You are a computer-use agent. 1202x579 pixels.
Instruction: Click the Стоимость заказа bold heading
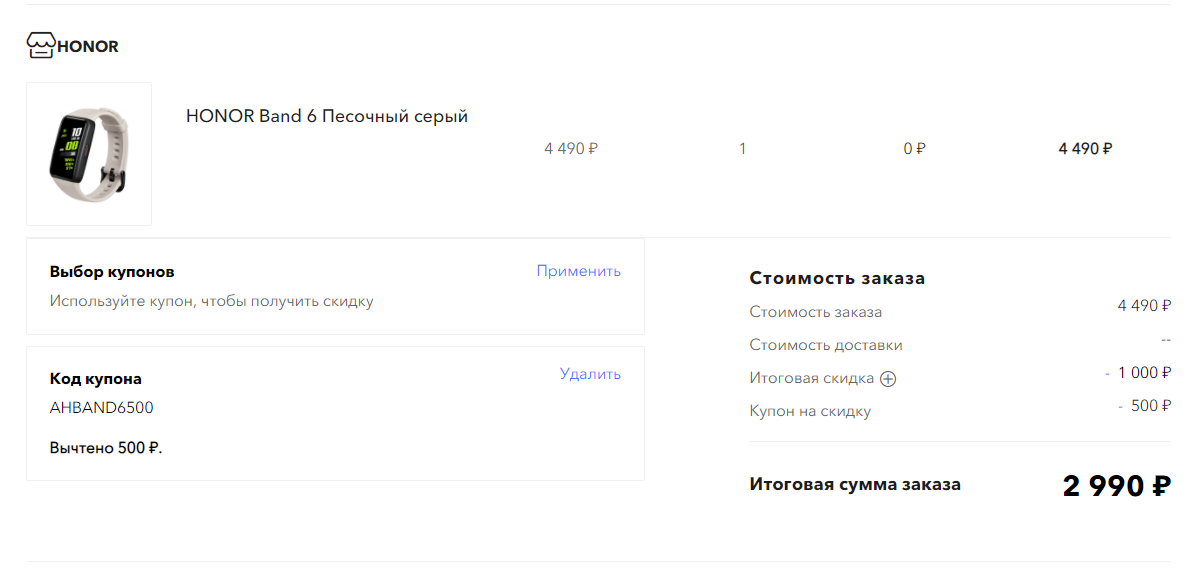click(x=838, y=278)
